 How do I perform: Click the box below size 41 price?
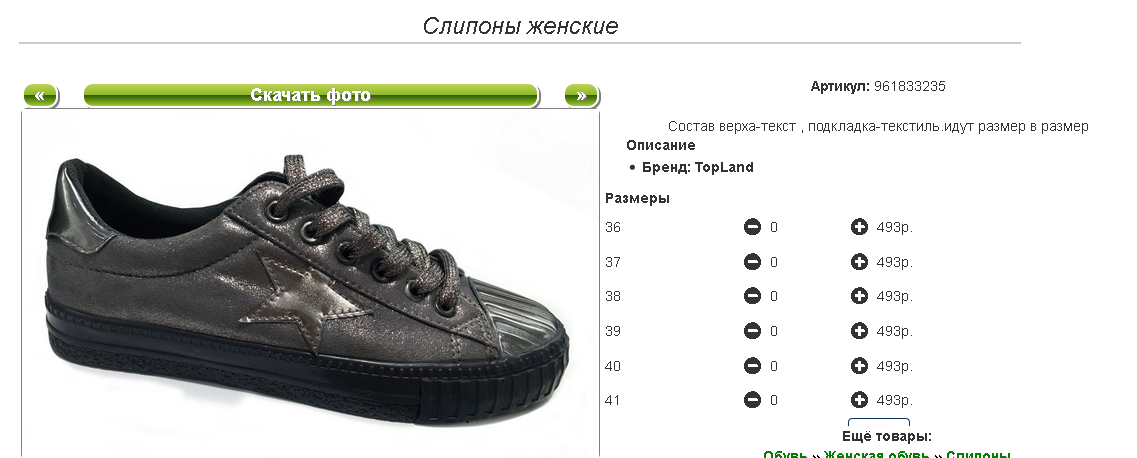(x=879, y=422)
